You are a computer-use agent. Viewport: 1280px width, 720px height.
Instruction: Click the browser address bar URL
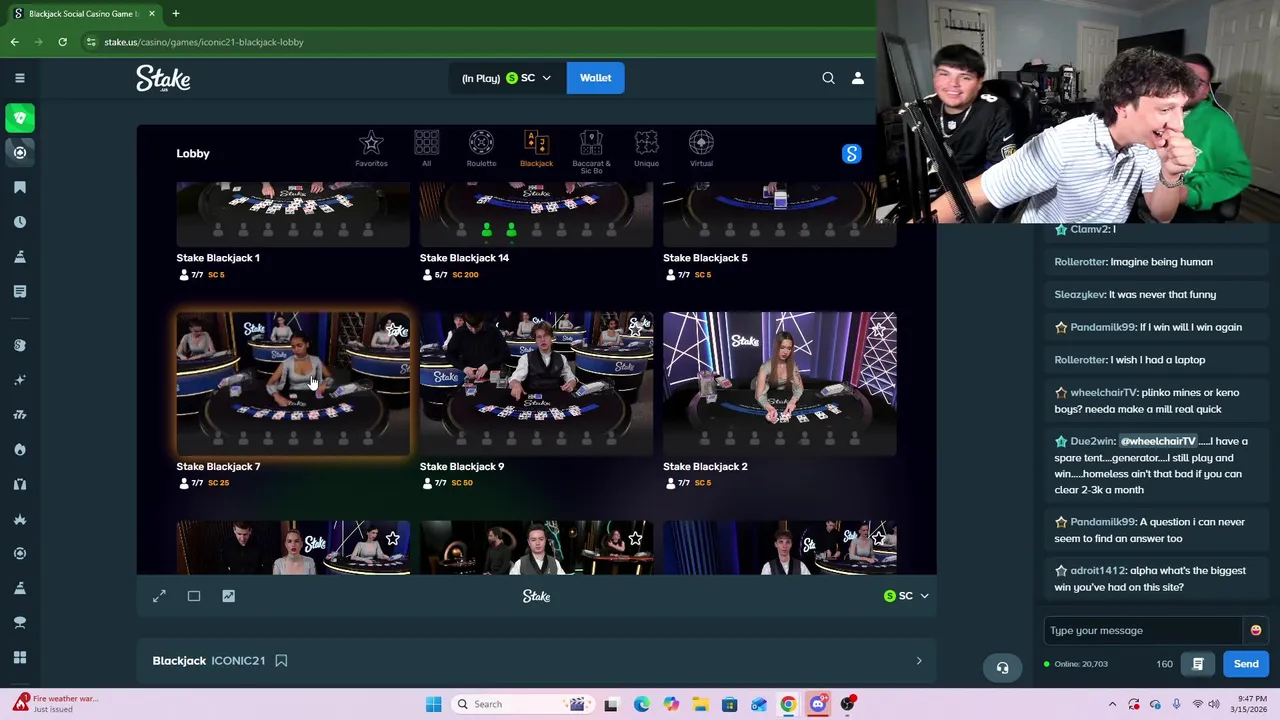[x=204, y=42]
